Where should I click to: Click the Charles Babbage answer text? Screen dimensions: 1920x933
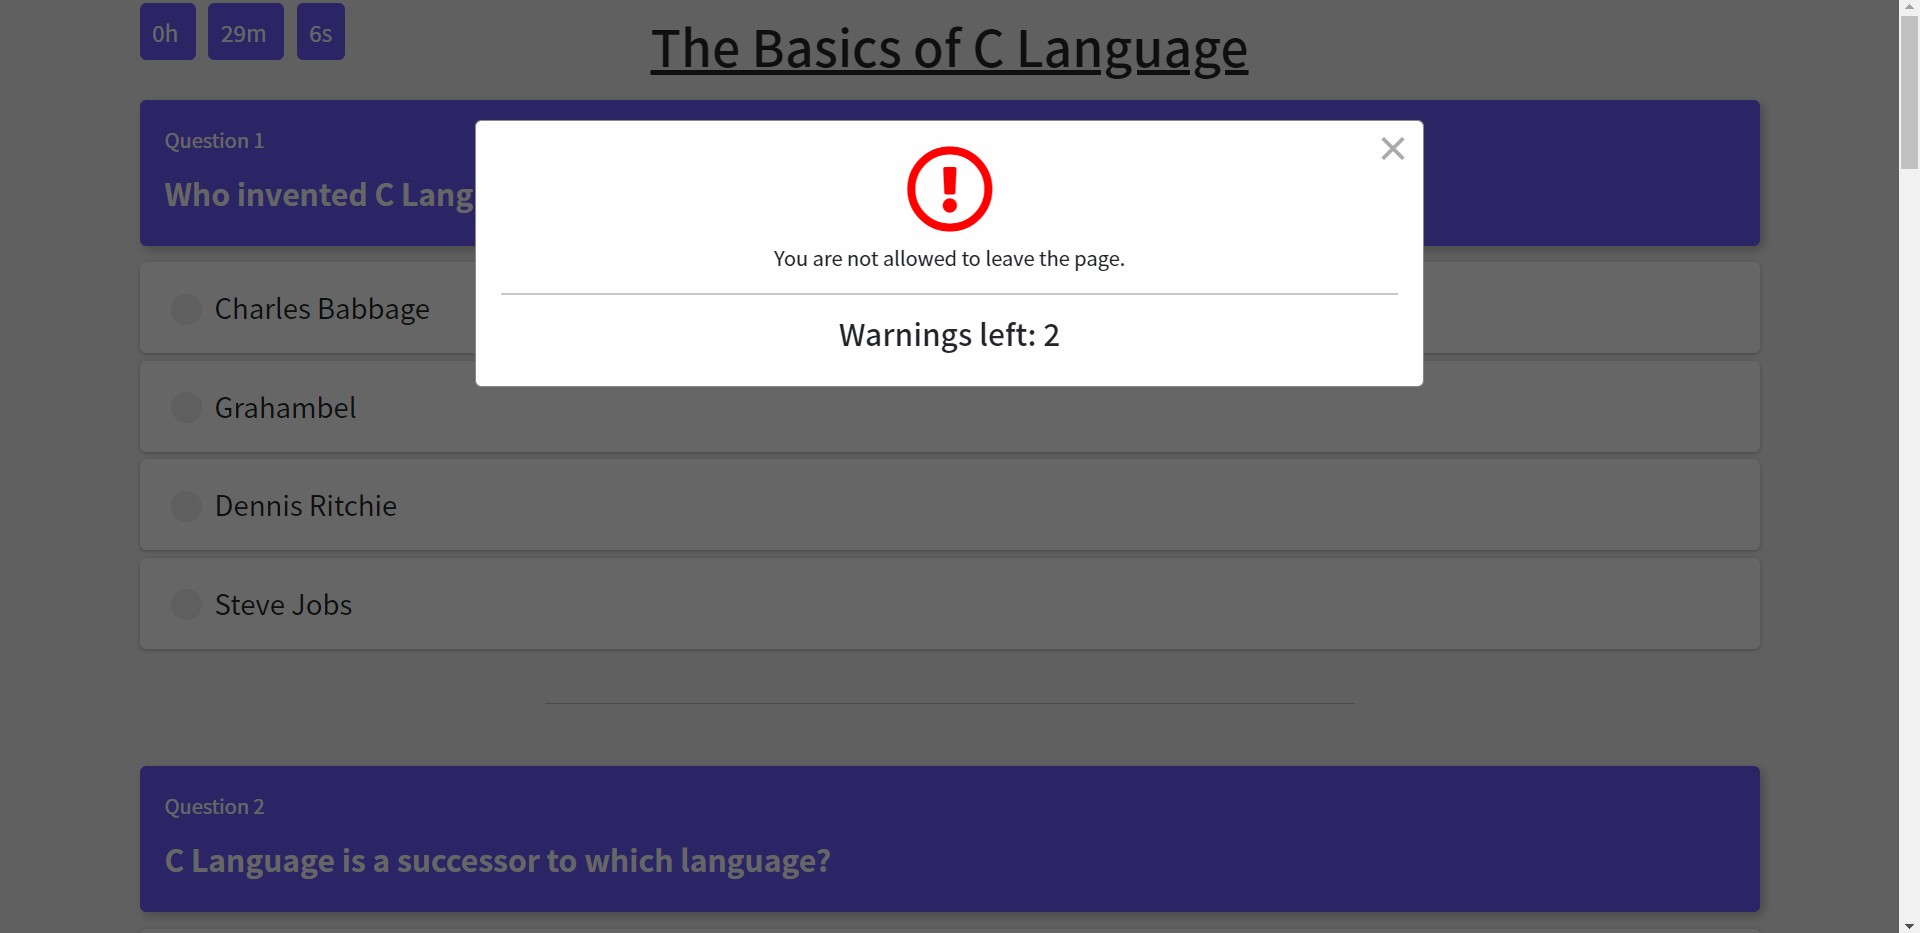point(322,309)
